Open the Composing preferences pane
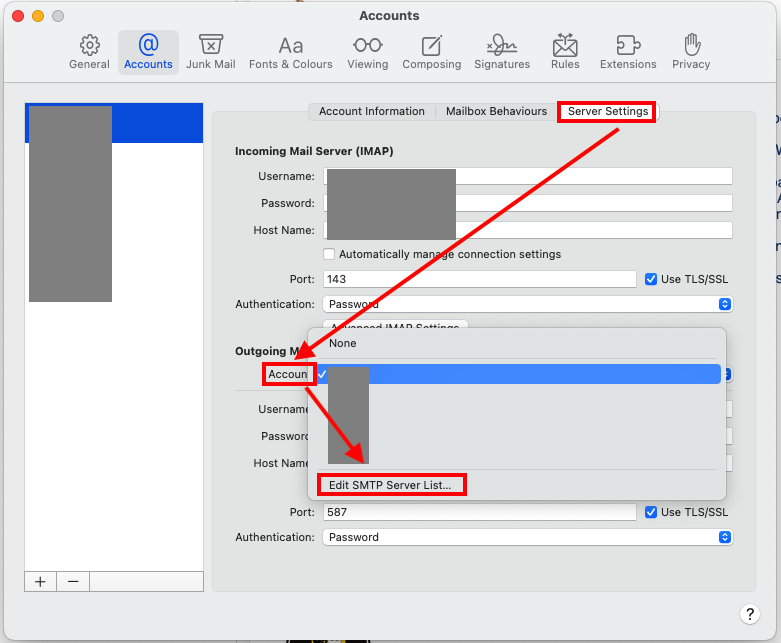Viewport: 781px width, 643px height. pyautogui.click(x=431, y=52)
